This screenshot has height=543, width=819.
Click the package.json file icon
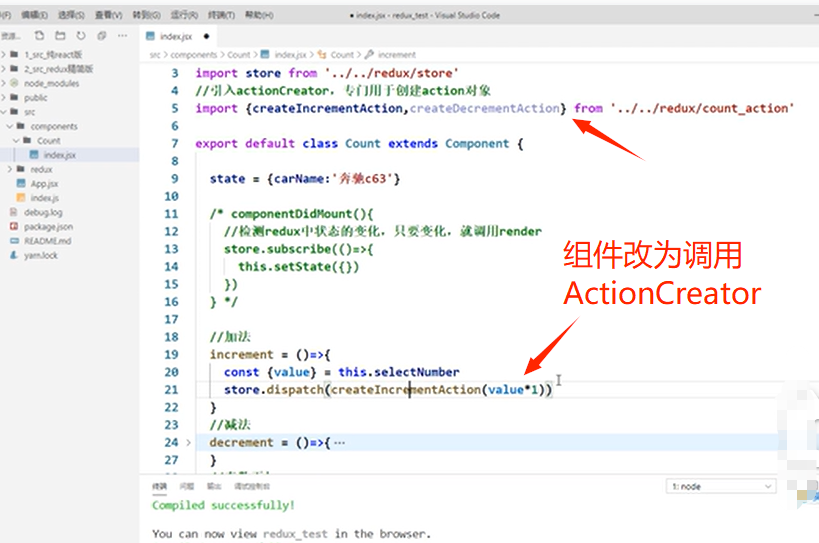[14, 227]
